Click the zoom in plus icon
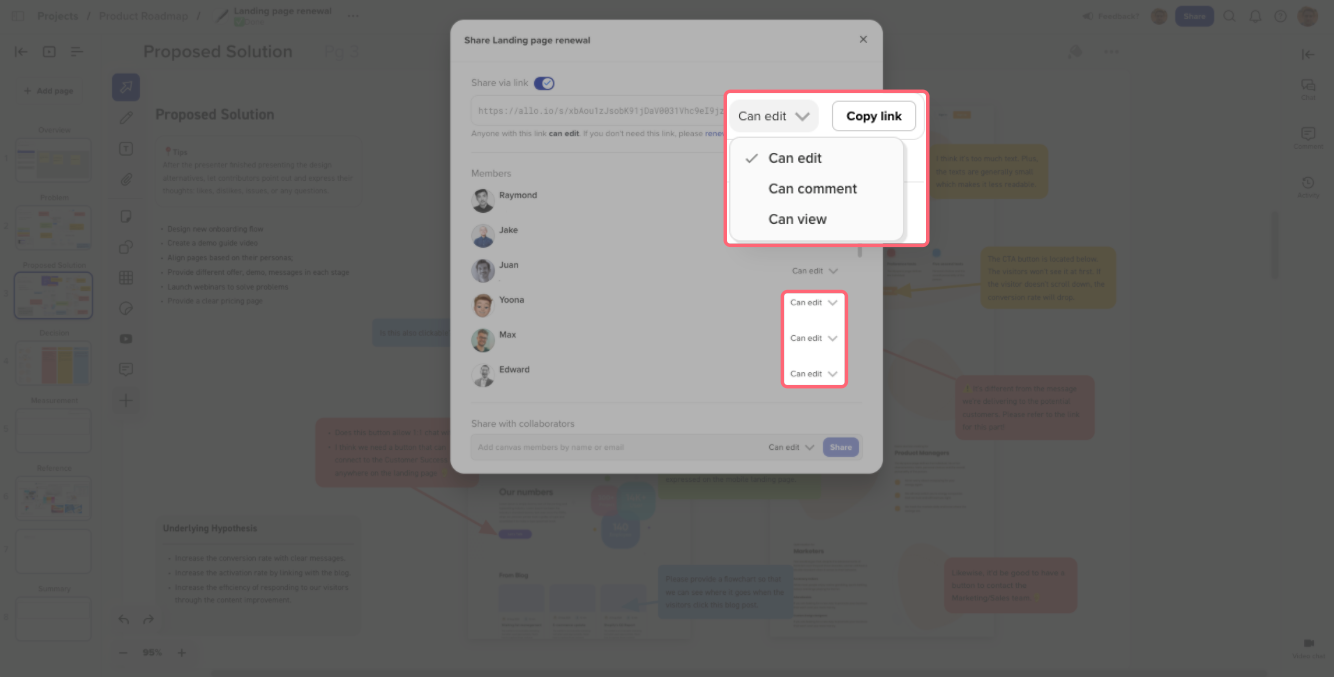Image resolution: width=1334 pixels, height=677 pixels. 182,653
